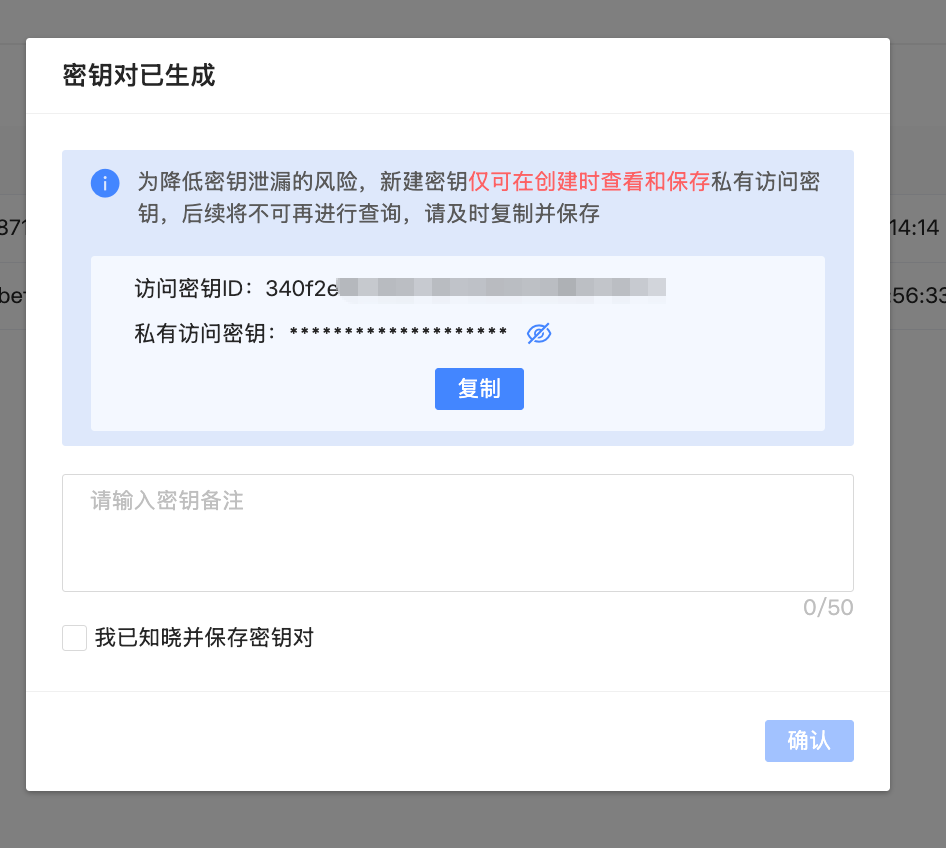Click the background row cell starting with be

[x=11, y=296]
